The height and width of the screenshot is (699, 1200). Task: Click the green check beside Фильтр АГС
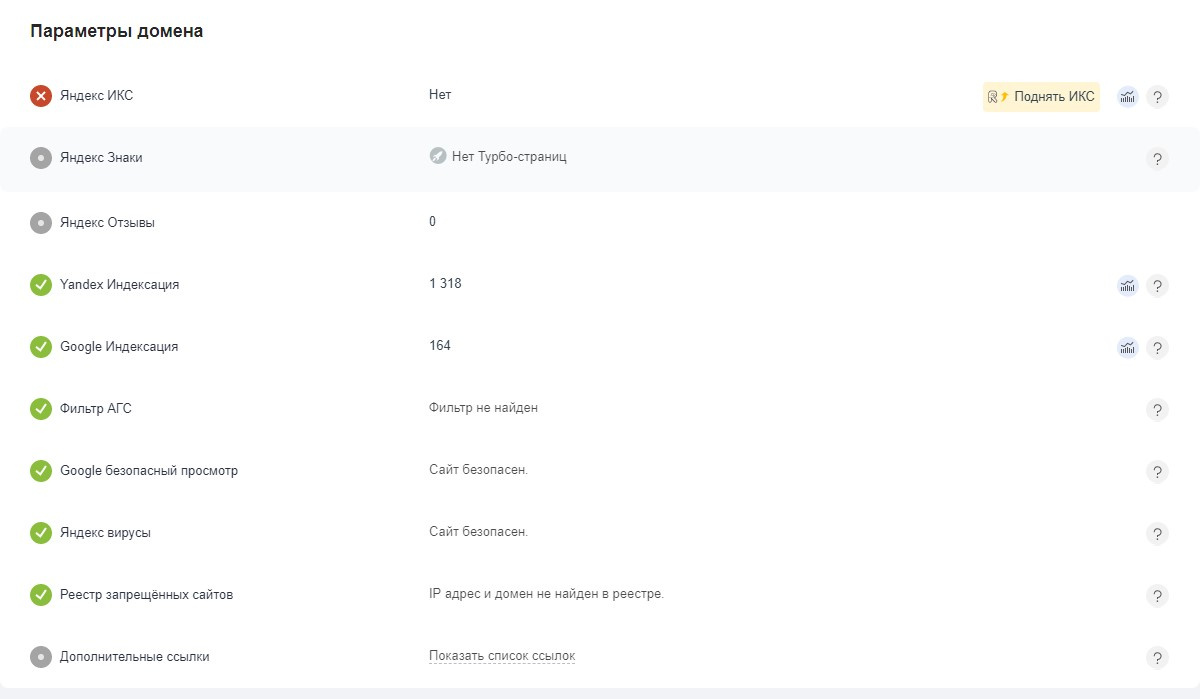point(41,409)
